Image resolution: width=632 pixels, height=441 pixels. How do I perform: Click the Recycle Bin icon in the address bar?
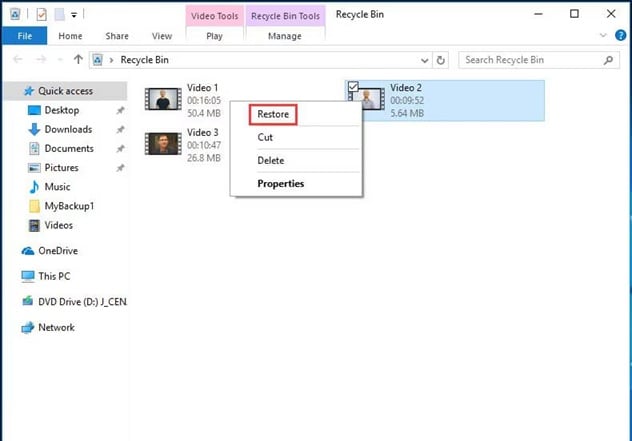pos(98,60)
